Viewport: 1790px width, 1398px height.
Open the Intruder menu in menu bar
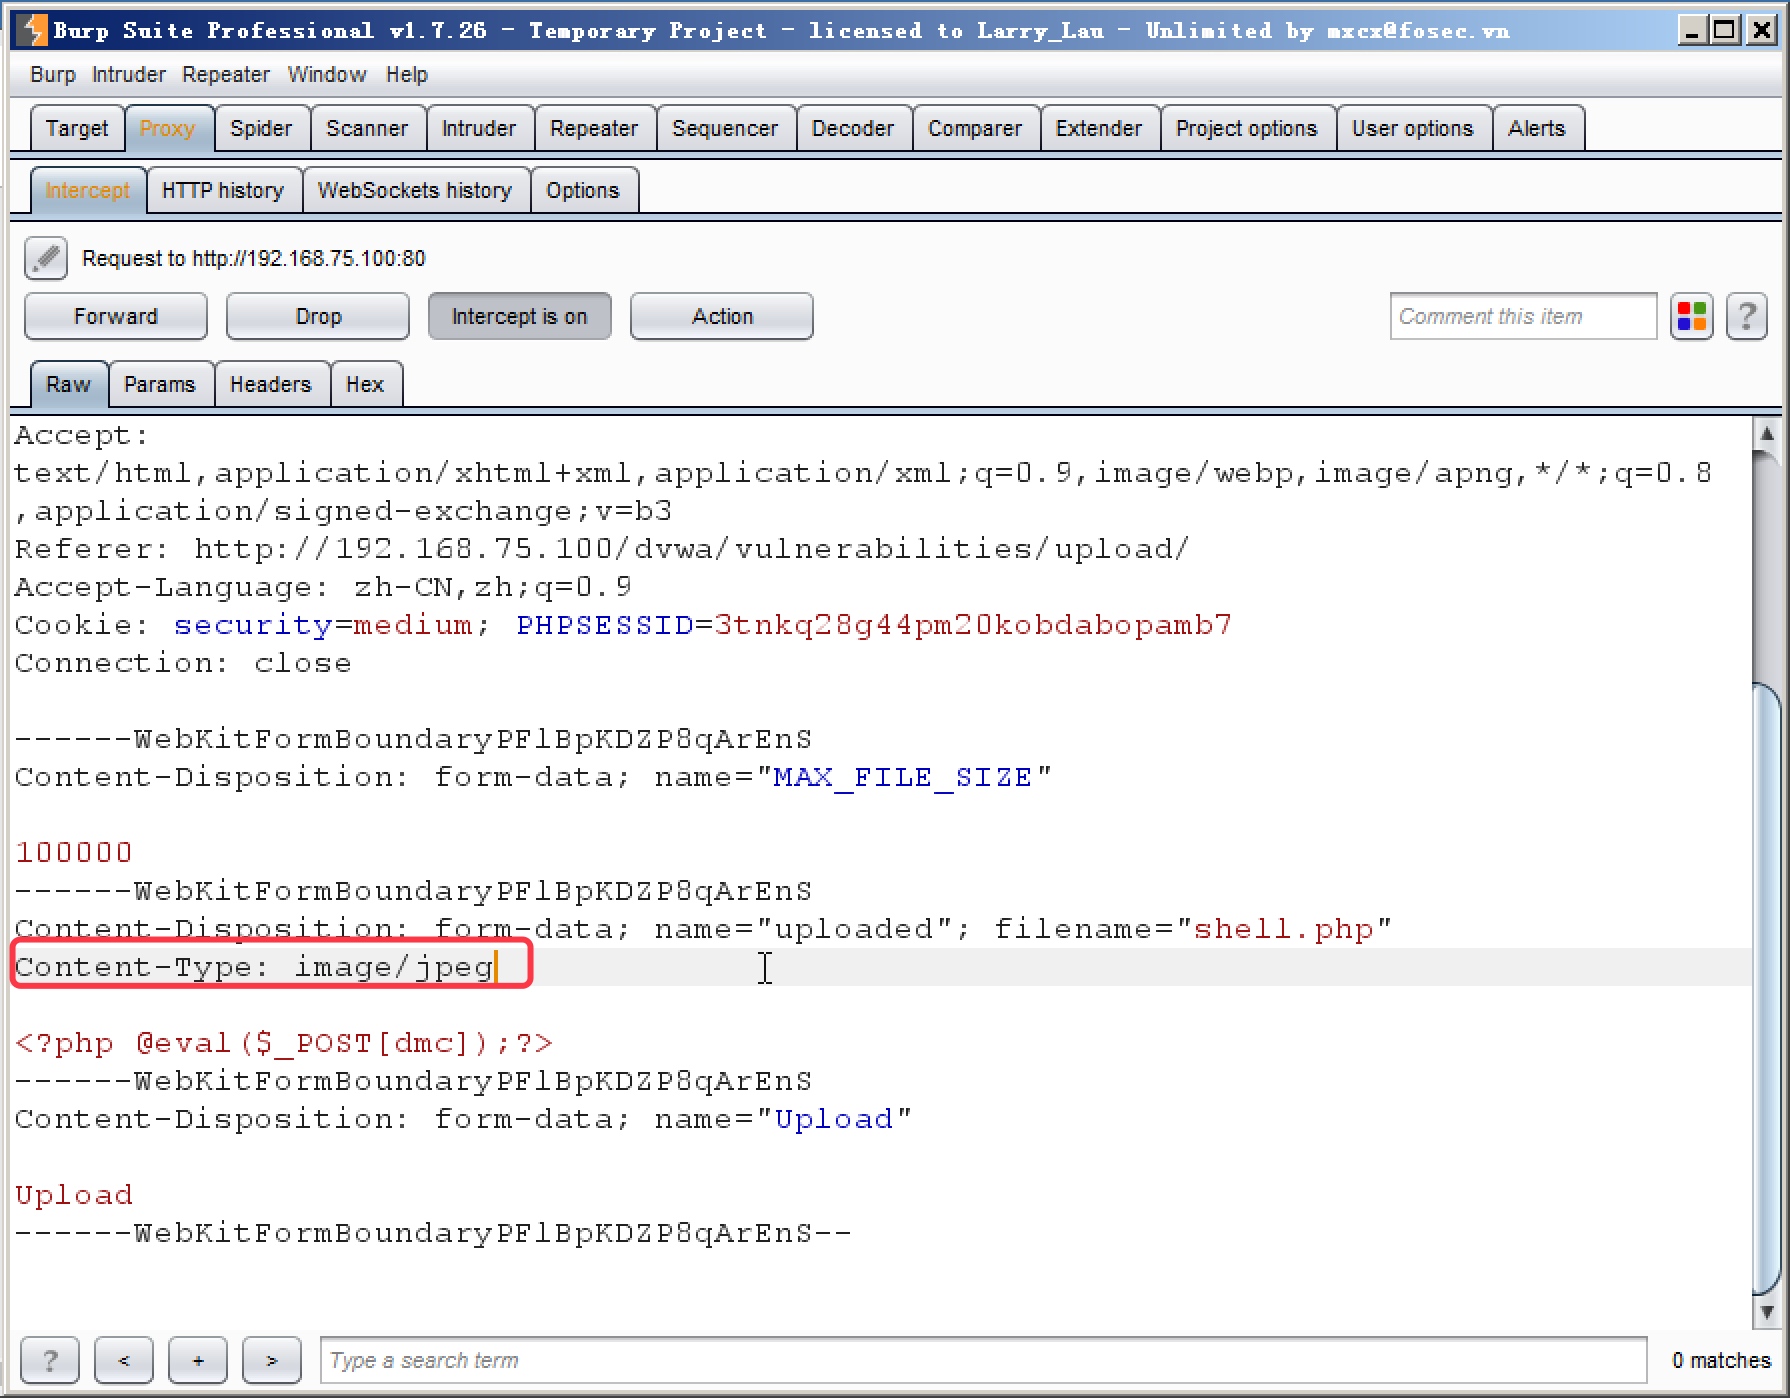[129, 75]
